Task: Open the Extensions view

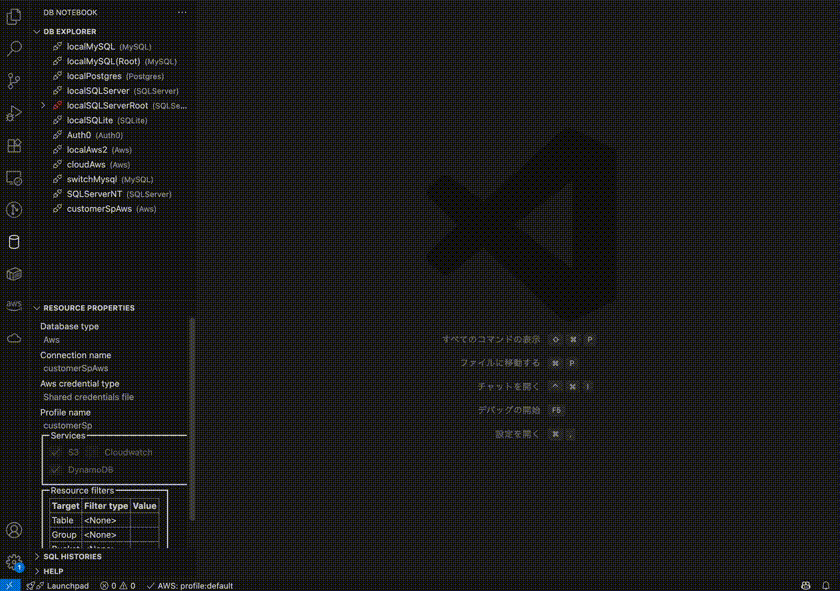Action: pos(14,145)
